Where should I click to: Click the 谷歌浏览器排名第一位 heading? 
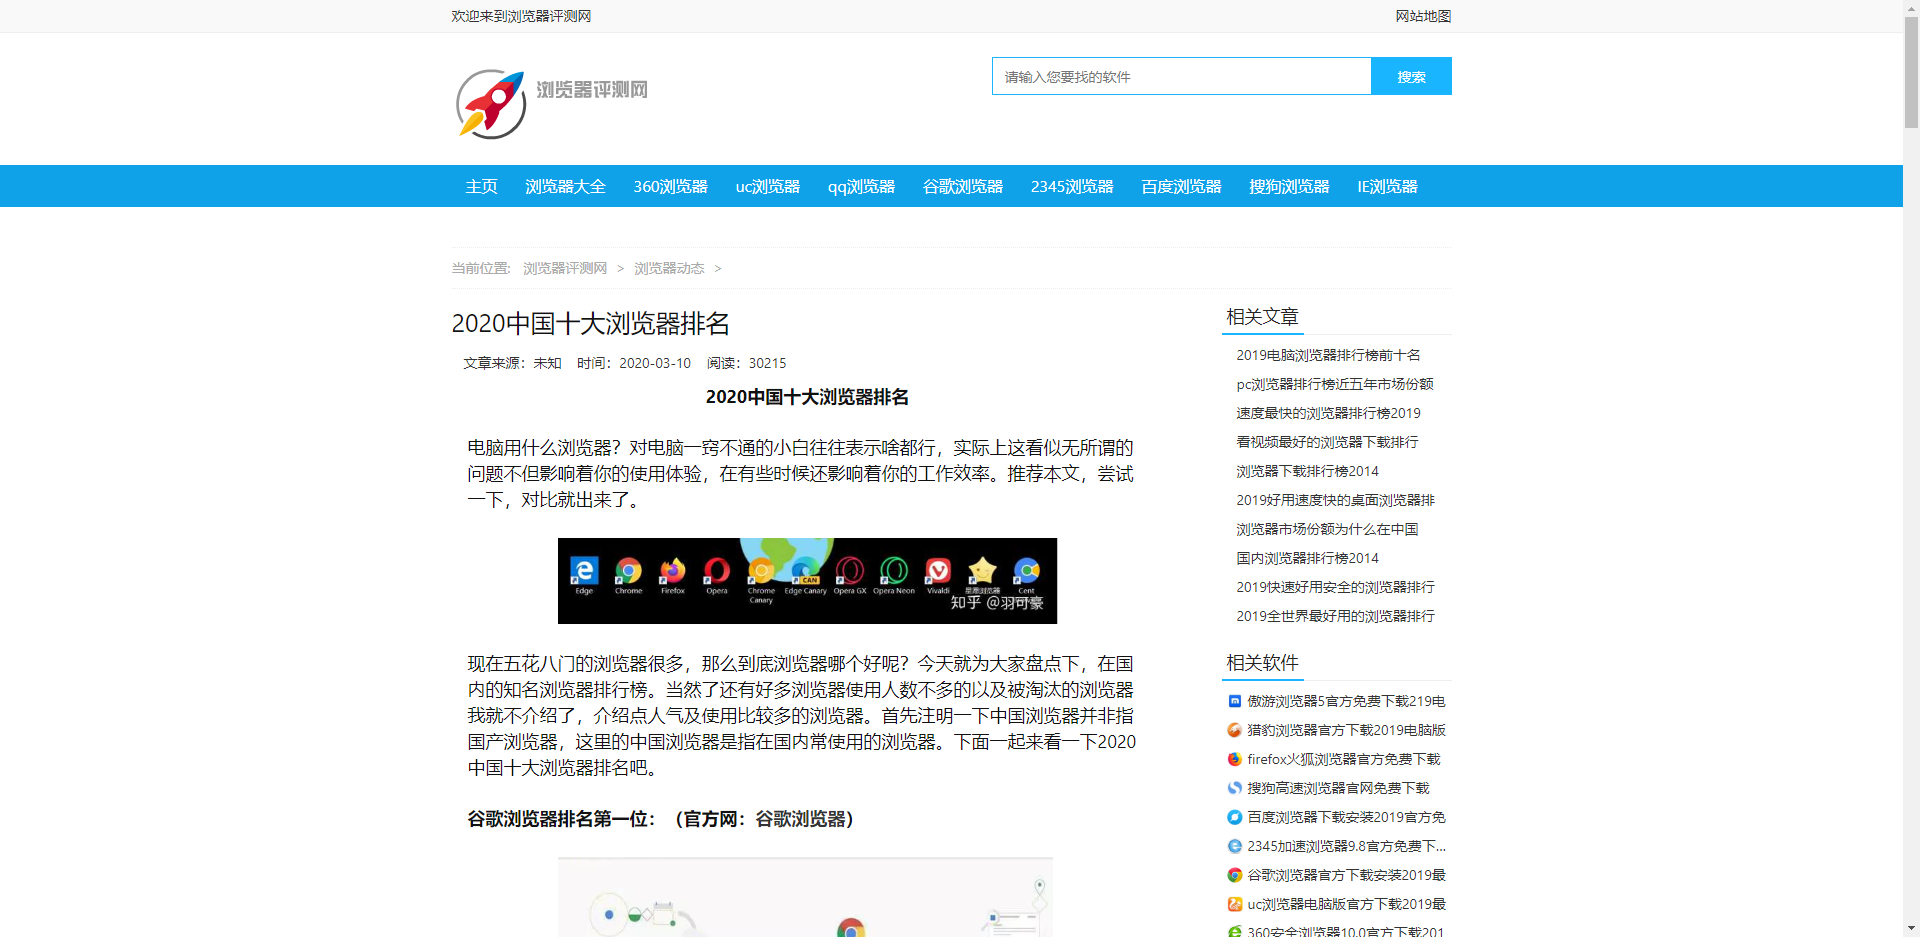661,819
